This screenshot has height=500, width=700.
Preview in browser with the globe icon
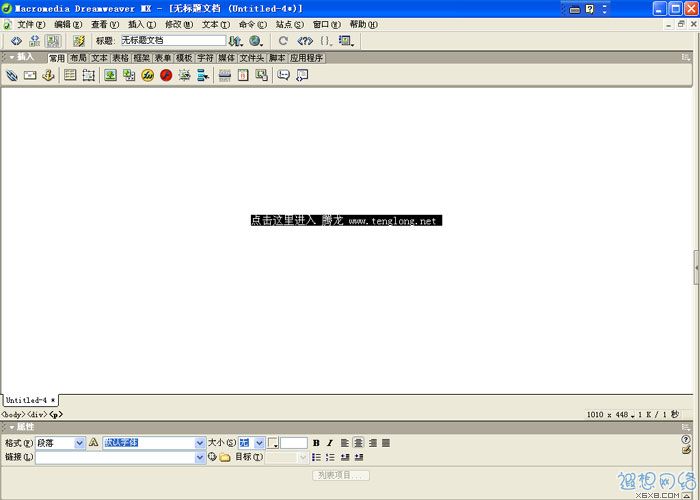pos(256,41)
